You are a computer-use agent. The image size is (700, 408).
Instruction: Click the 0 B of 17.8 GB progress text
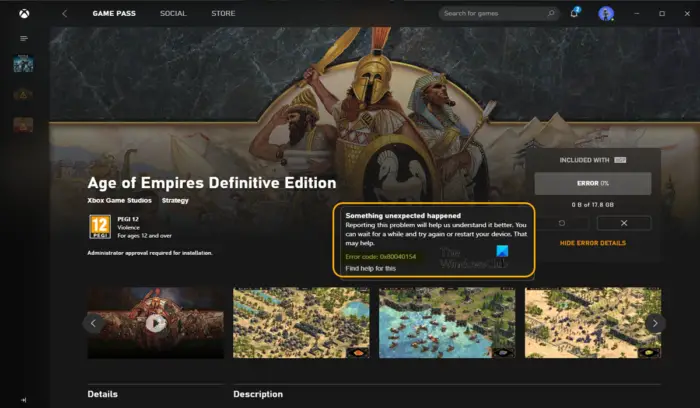click(593, 205)
